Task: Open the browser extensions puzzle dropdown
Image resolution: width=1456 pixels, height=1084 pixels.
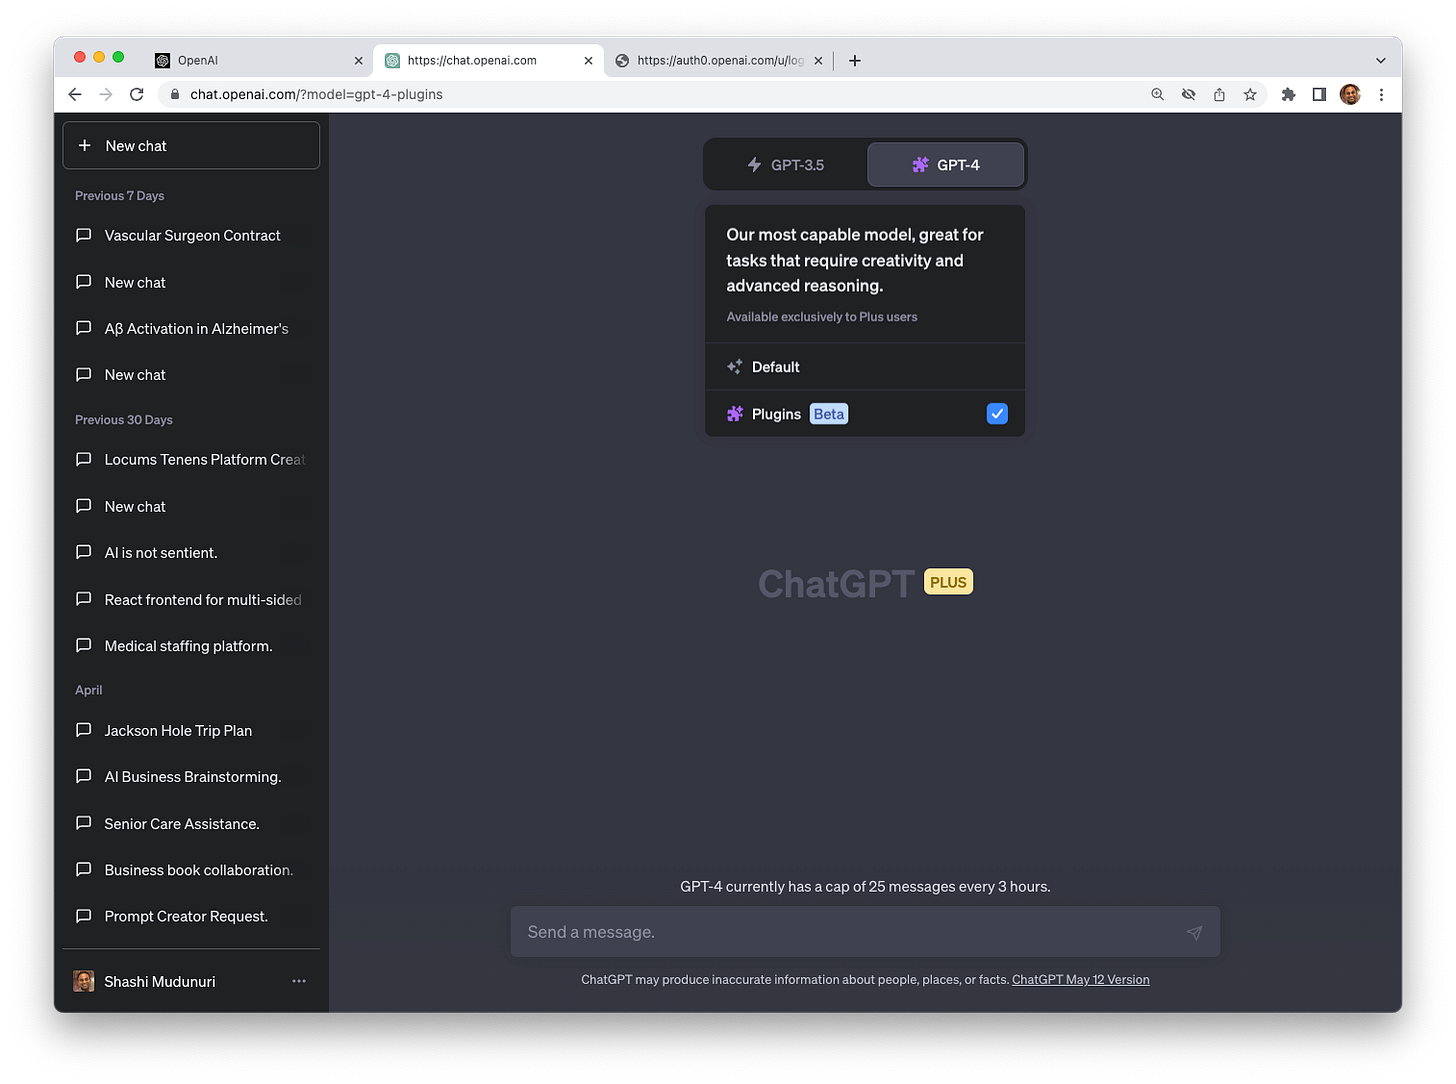Action: (1288, 94)
